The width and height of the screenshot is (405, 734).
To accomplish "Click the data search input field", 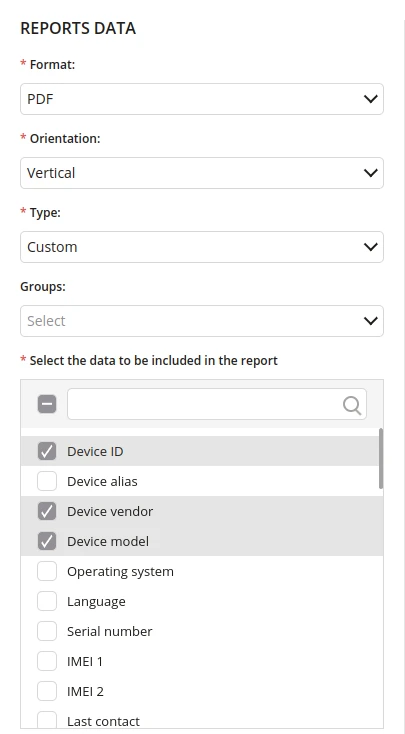I will coord(217,404).
